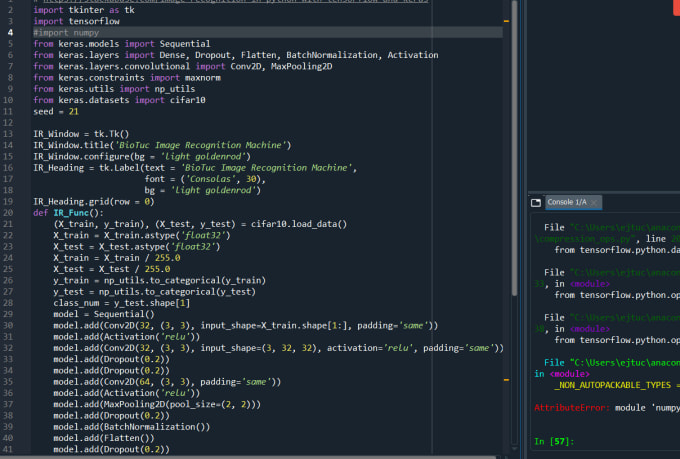
Task: Click the 'def IR_Func():' definition
Action: 69,213
